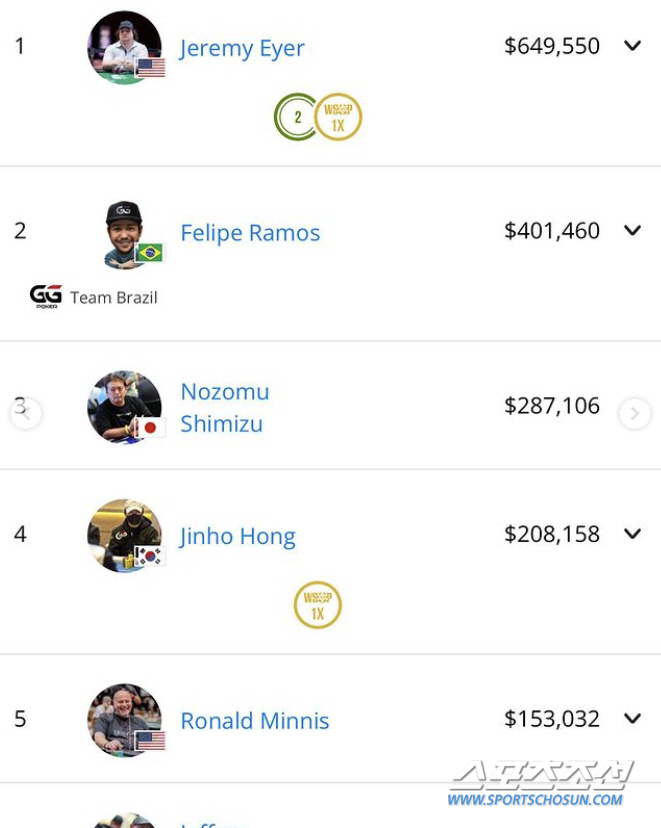Open Felipe Ramos player profile link
Viewport: 661px width, 828px height.
[250, 233]
